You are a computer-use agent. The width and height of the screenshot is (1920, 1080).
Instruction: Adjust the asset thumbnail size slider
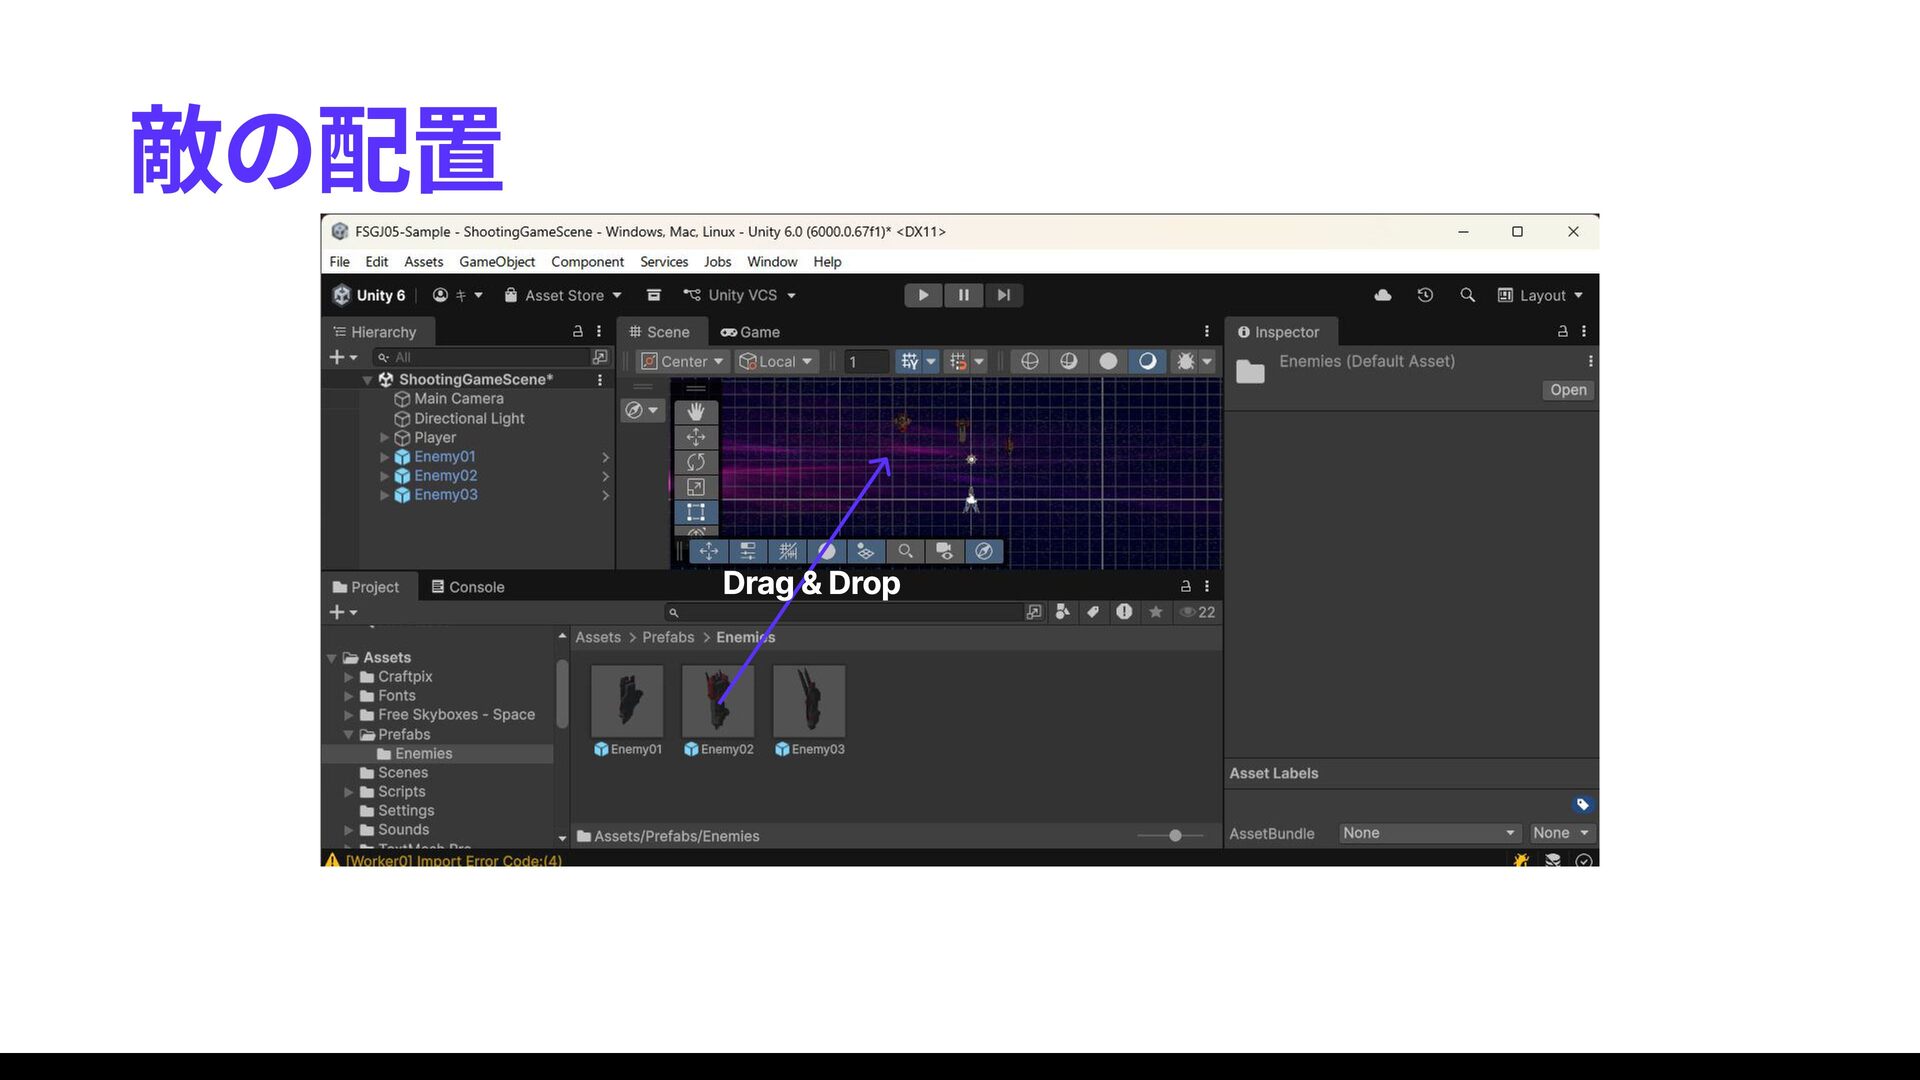click(x=1175, y=835)
